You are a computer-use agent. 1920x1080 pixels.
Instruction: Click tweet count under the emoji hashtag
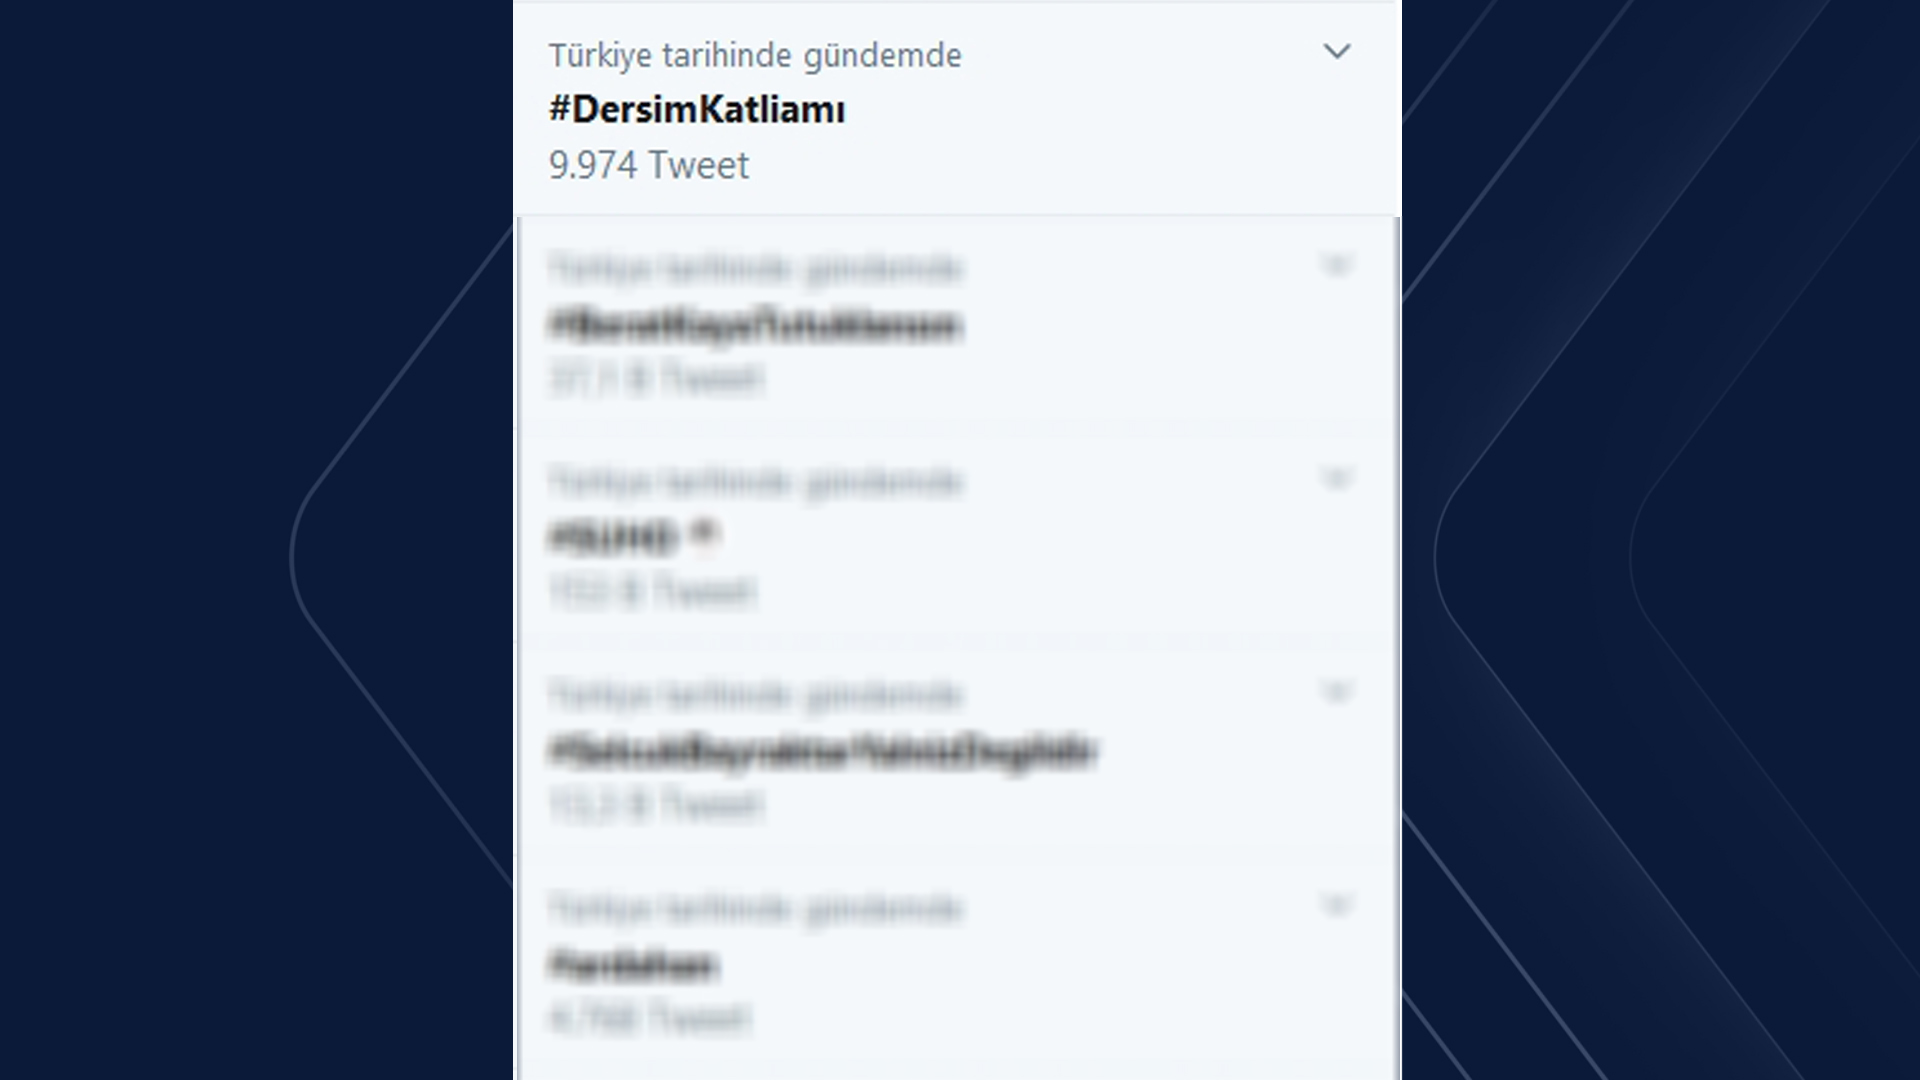(x=652, y=592)
